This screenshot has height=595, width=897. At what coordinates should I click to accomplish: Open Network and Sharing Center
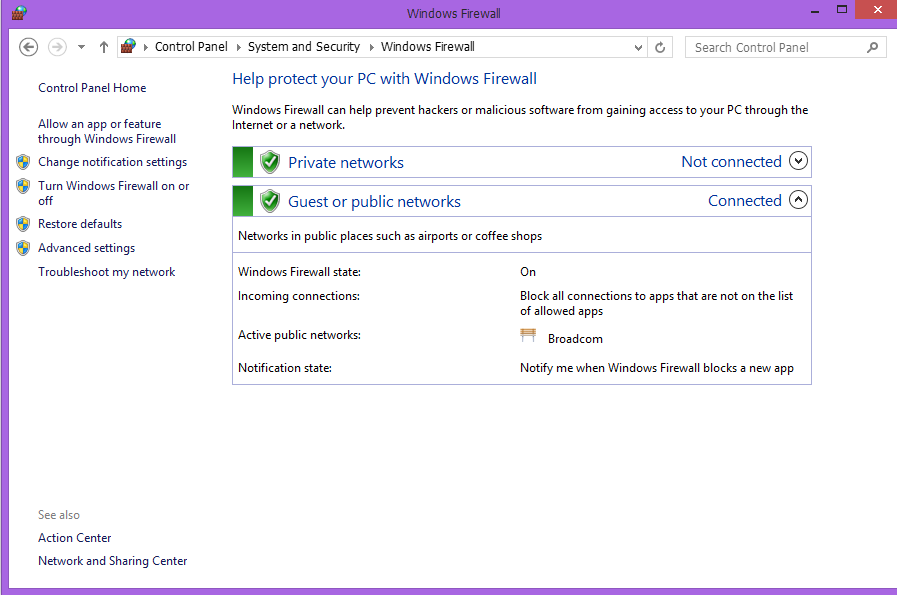coord(113,561)
